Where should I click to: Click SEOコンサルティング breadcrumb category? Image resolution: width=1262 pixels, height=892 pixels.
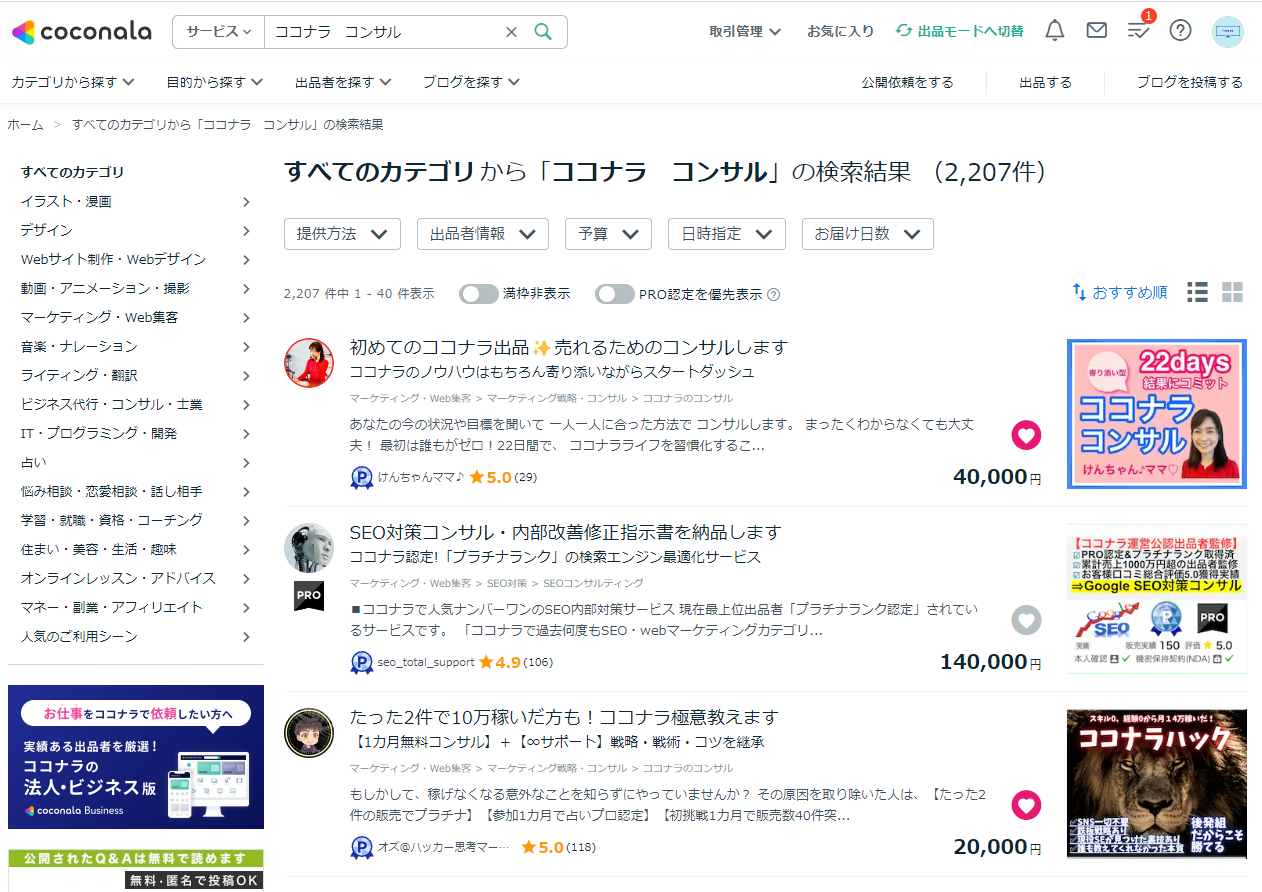[x=593, y=583]
